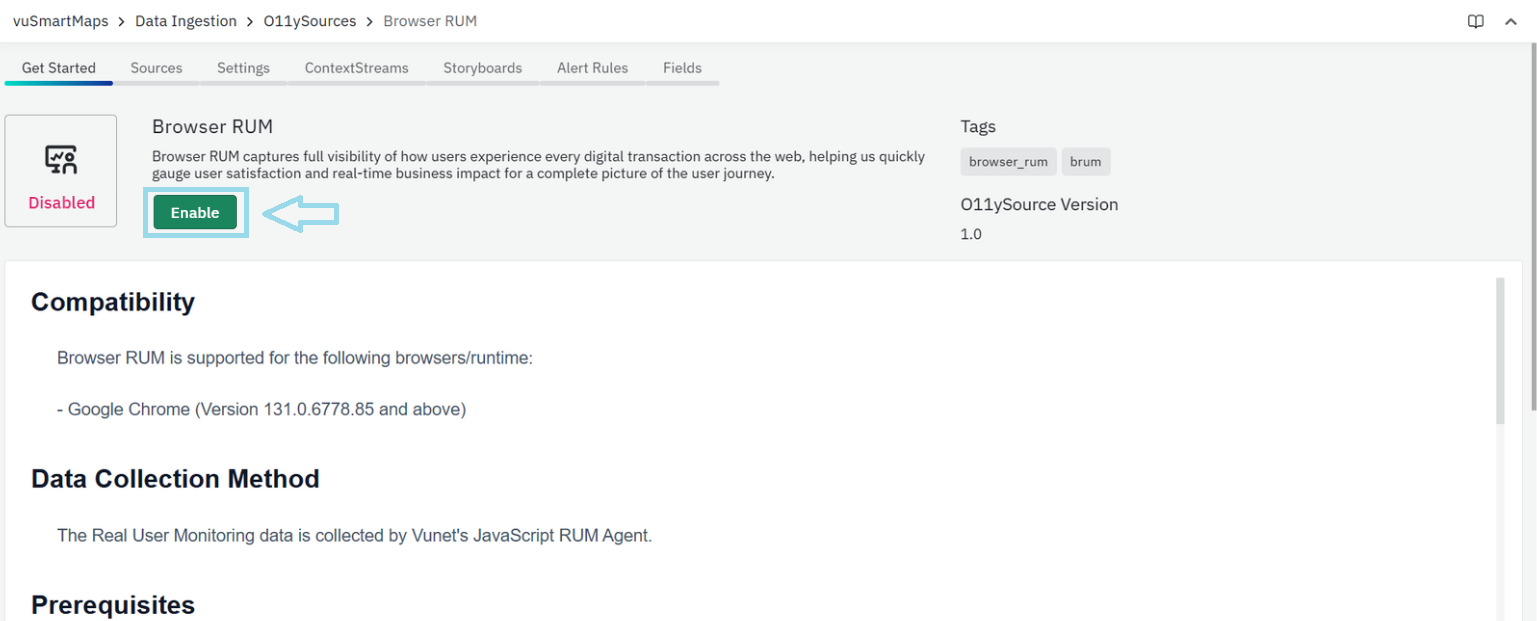Screen dimensions: 1537x621
Task: Select the Get Started tab
Action: click(x=59, y=68)
